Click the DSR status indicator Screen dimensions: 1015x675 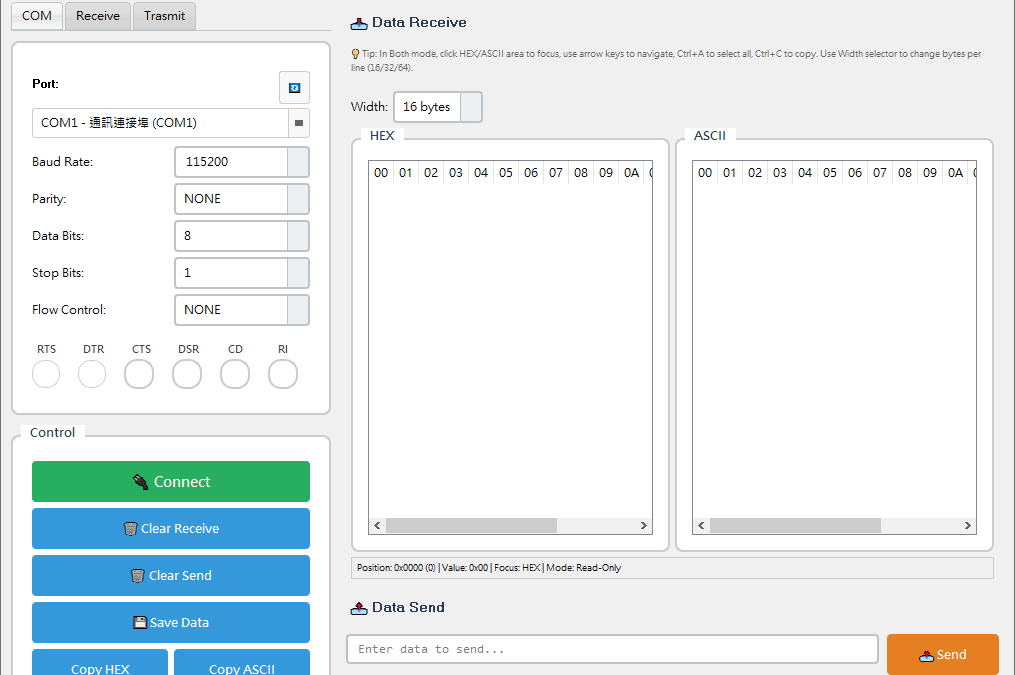187,374
